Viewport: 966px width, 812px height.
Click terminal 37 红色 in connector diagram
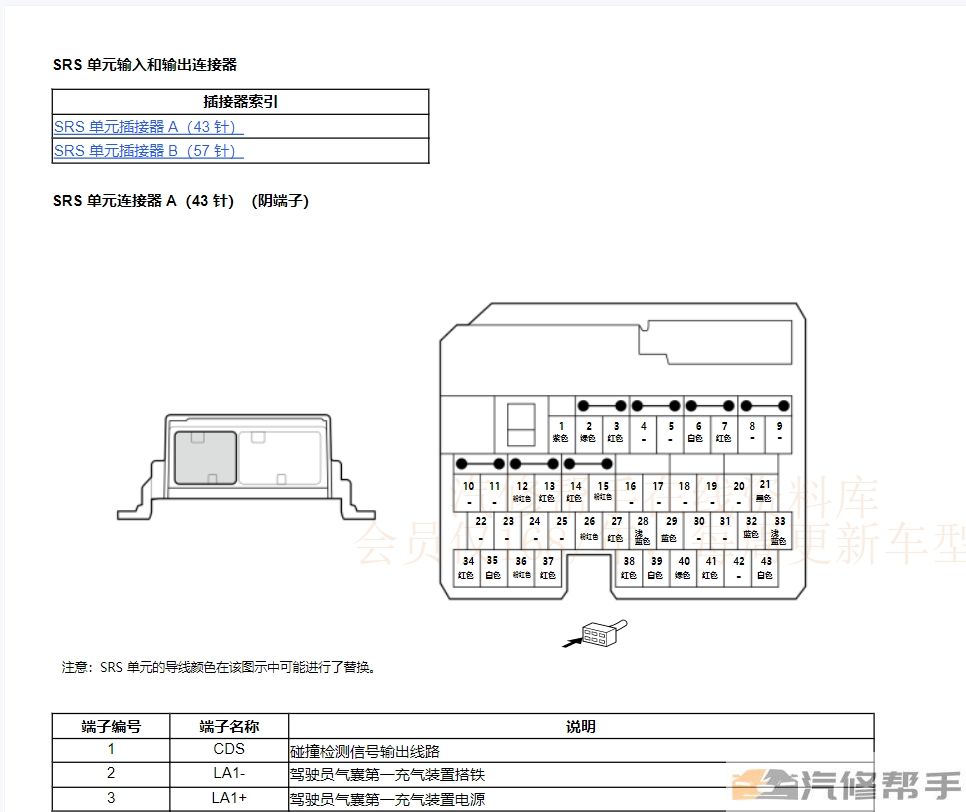[548, 567]
